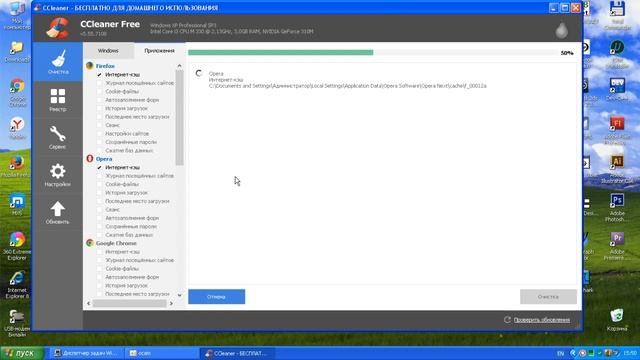
Task: Follow the Проверить обновления link
Action: click(x=542, y=320)
